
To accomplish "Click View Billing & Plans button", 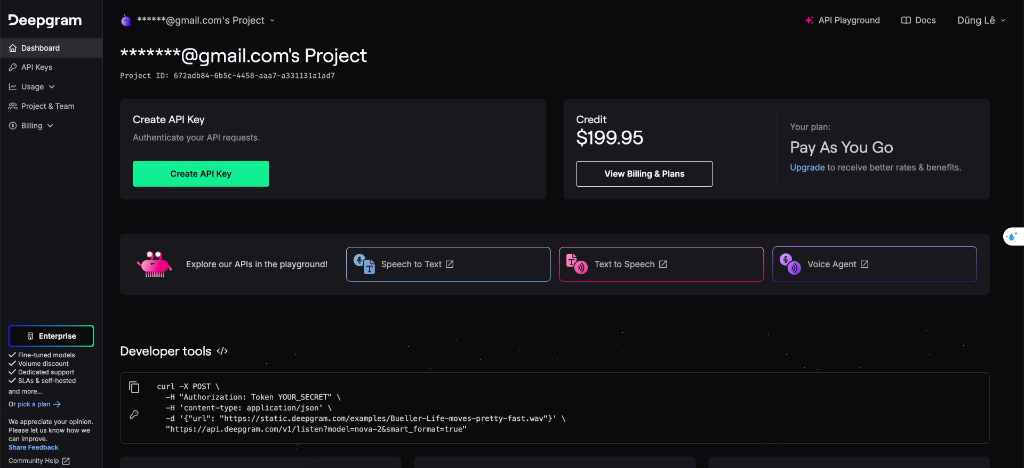I will coord(644,174).
